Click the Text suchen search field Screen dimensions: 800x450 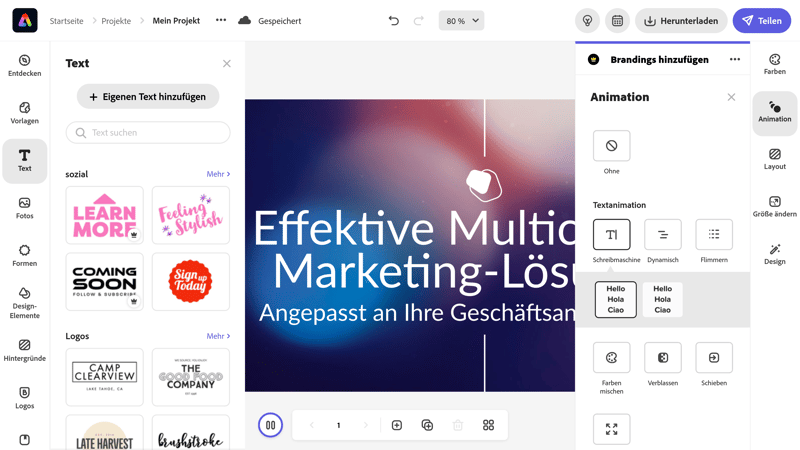pyautogui.click(x=148, y=133)
